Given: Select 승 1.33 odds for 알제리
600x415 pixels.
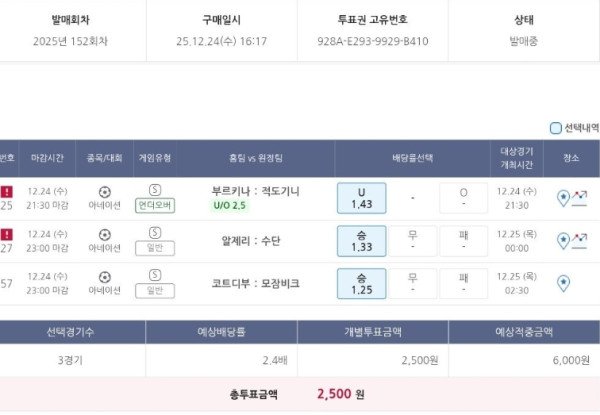Looking at the screenshot, I should pyautogui.click(x=361, y=240).
